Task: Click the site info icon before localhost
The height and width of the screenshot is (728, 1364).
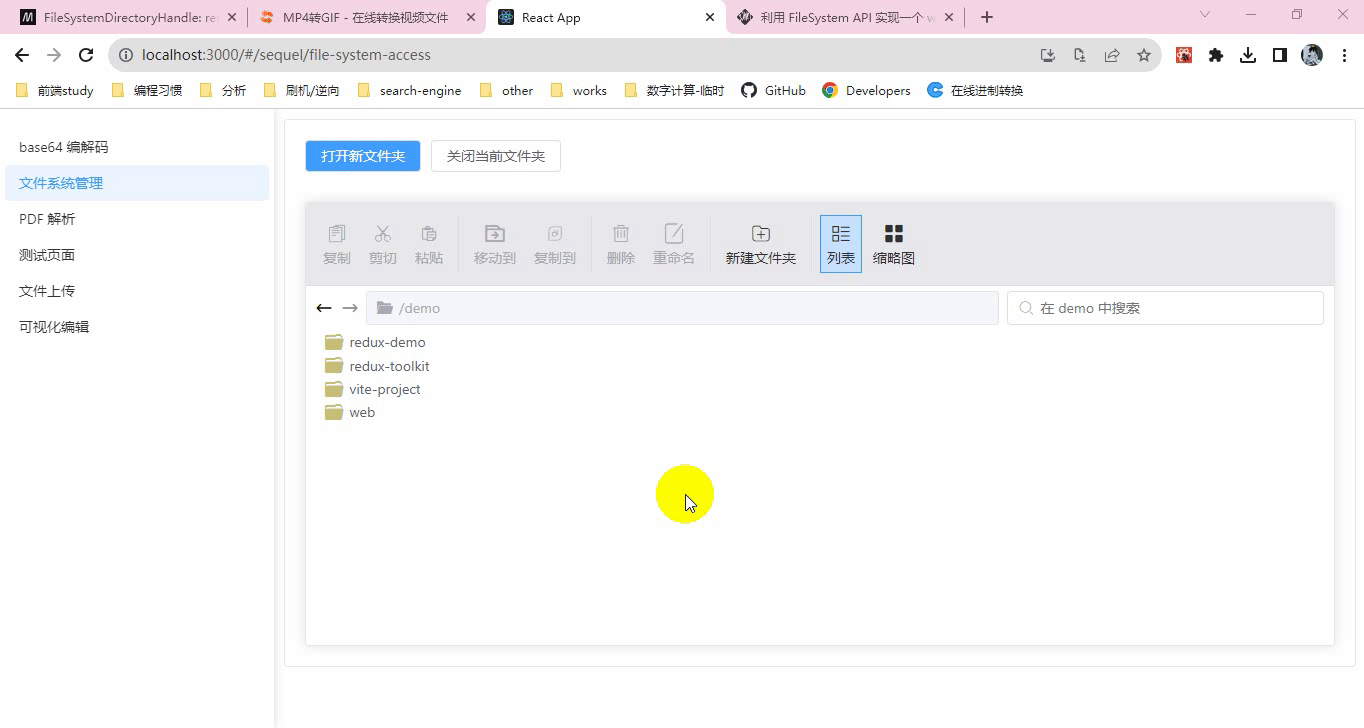Action: pos(126,55)
